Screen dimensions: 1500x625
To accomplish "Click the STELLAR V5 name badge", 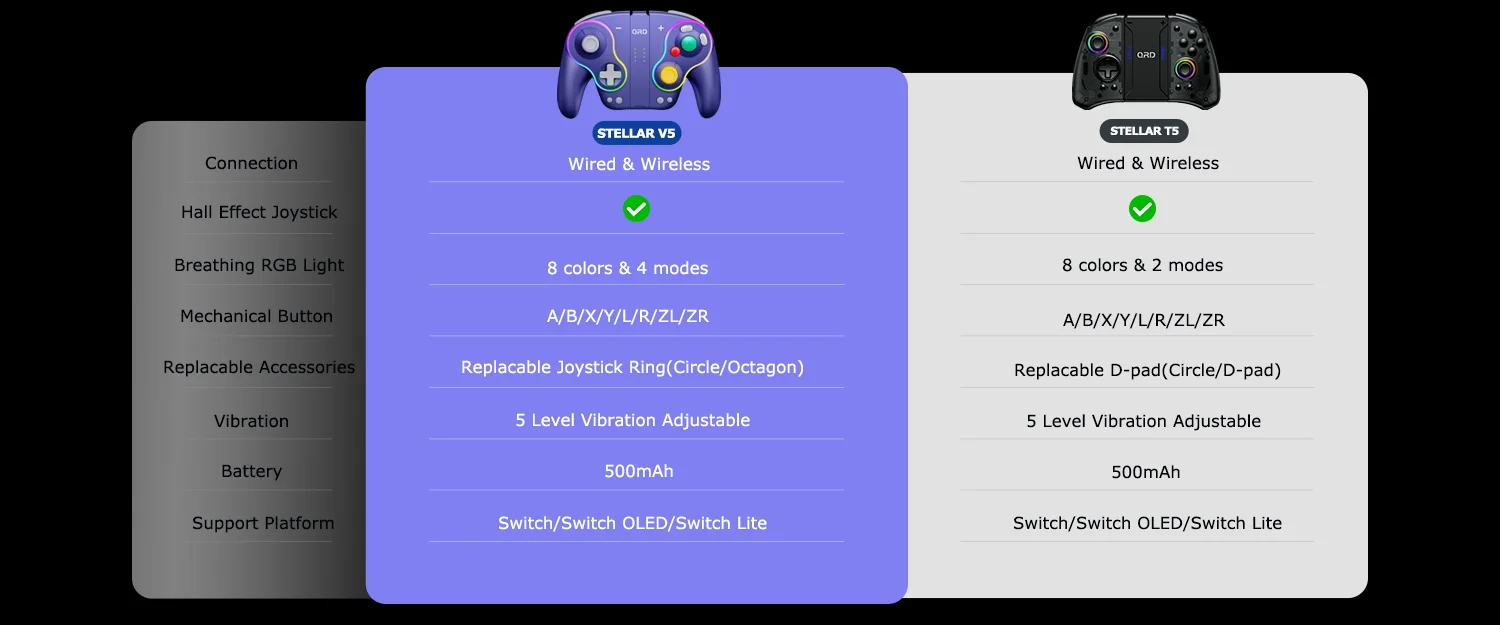I will 637,133.
